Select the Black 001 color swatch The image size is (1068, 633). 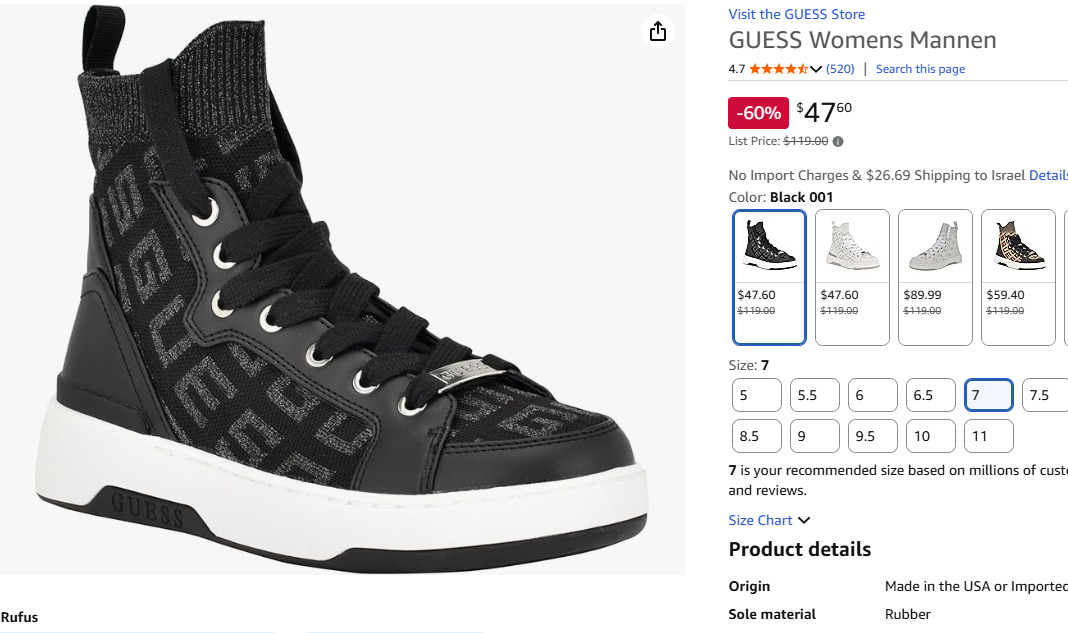769,276
